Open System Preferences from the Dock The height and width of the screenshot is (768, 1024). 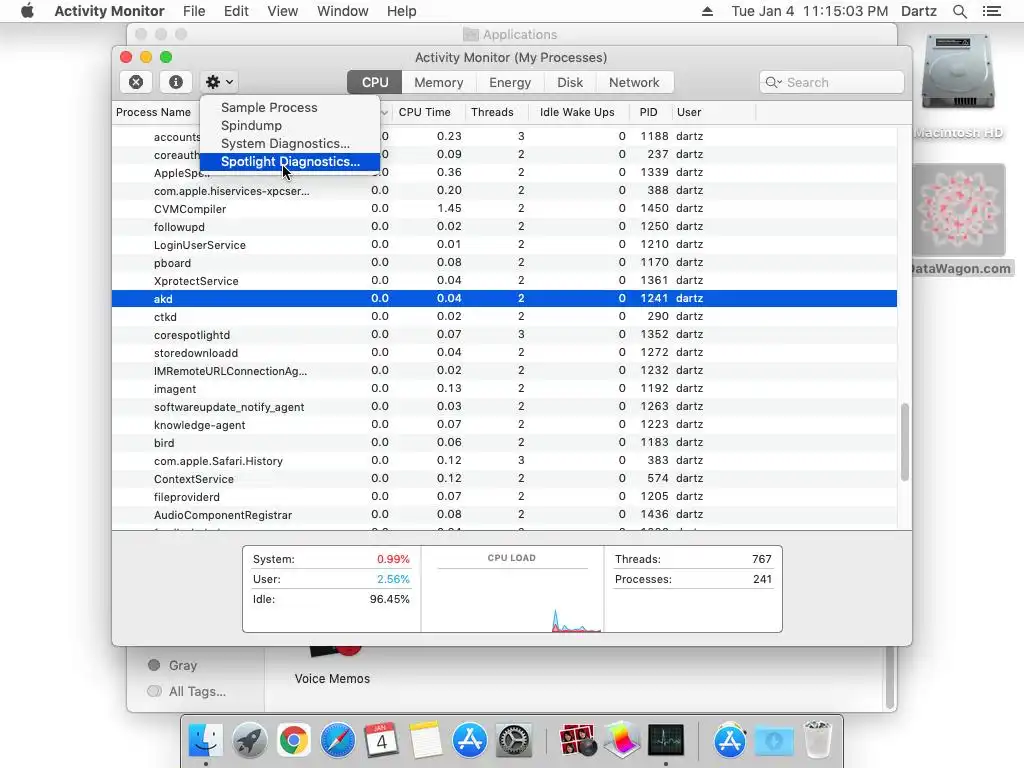click(x=514, y=741)
